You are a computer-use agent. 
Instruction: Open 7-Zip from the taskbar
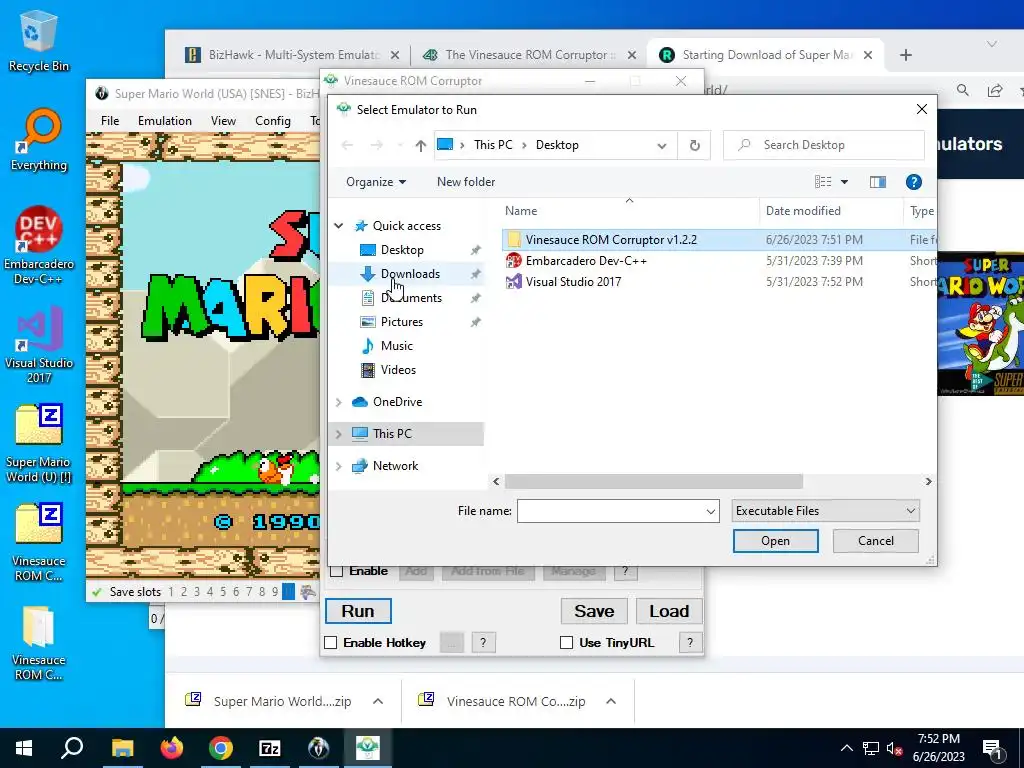pyautogui.click(x=270, y=748)
